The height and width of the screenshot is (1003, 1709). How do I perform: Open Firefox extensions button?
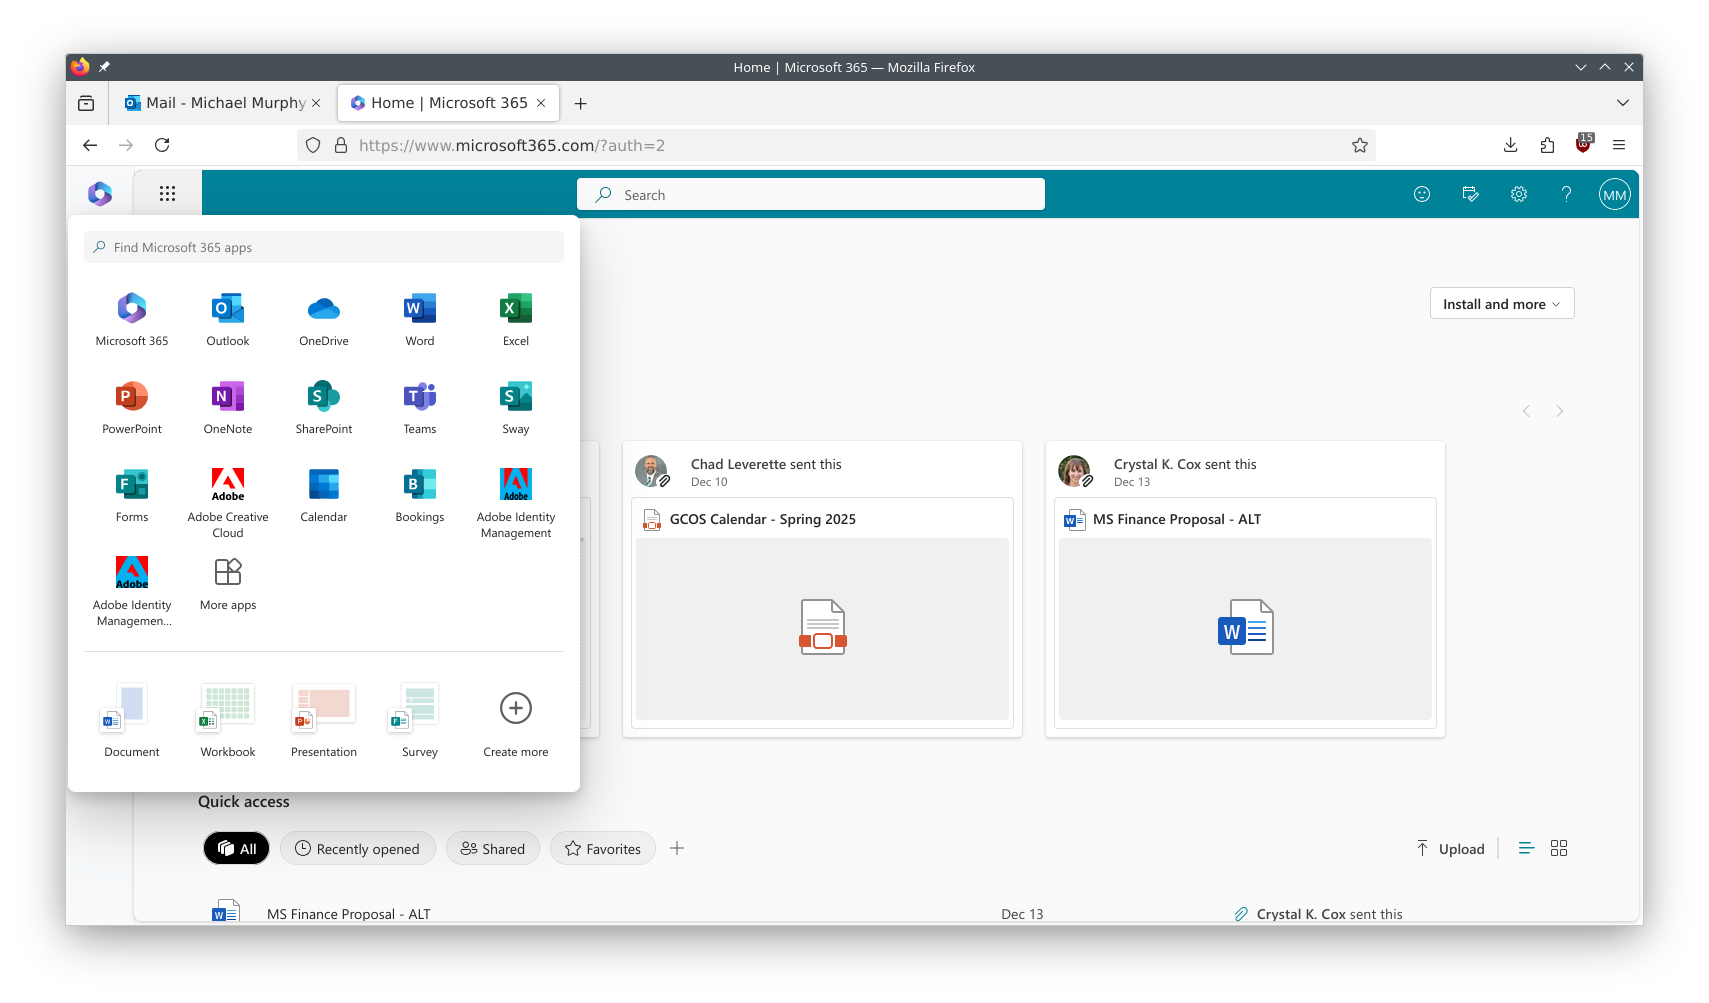1547,145
